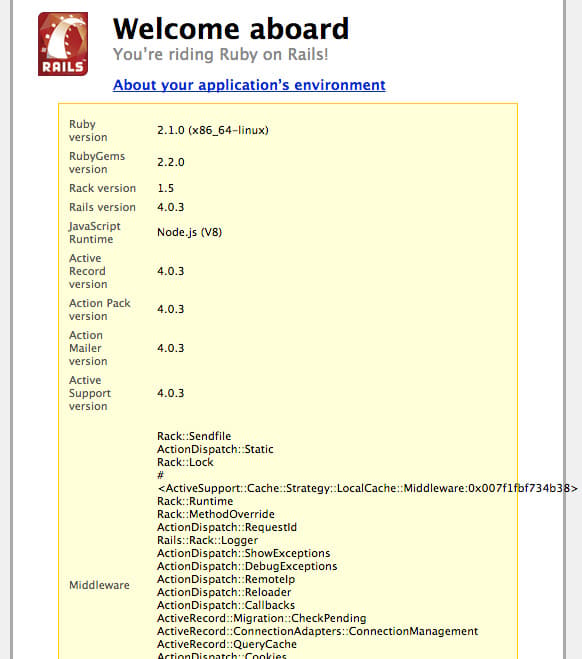
Task: Click the Action Pack version label
Action: tap(100, 310)
